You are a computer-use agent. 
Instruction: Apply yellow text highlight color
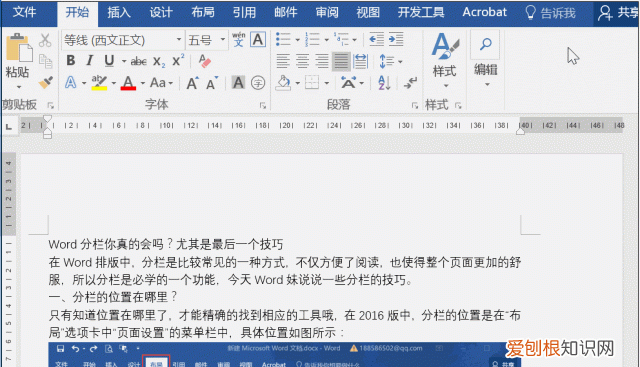coord(99,83)
